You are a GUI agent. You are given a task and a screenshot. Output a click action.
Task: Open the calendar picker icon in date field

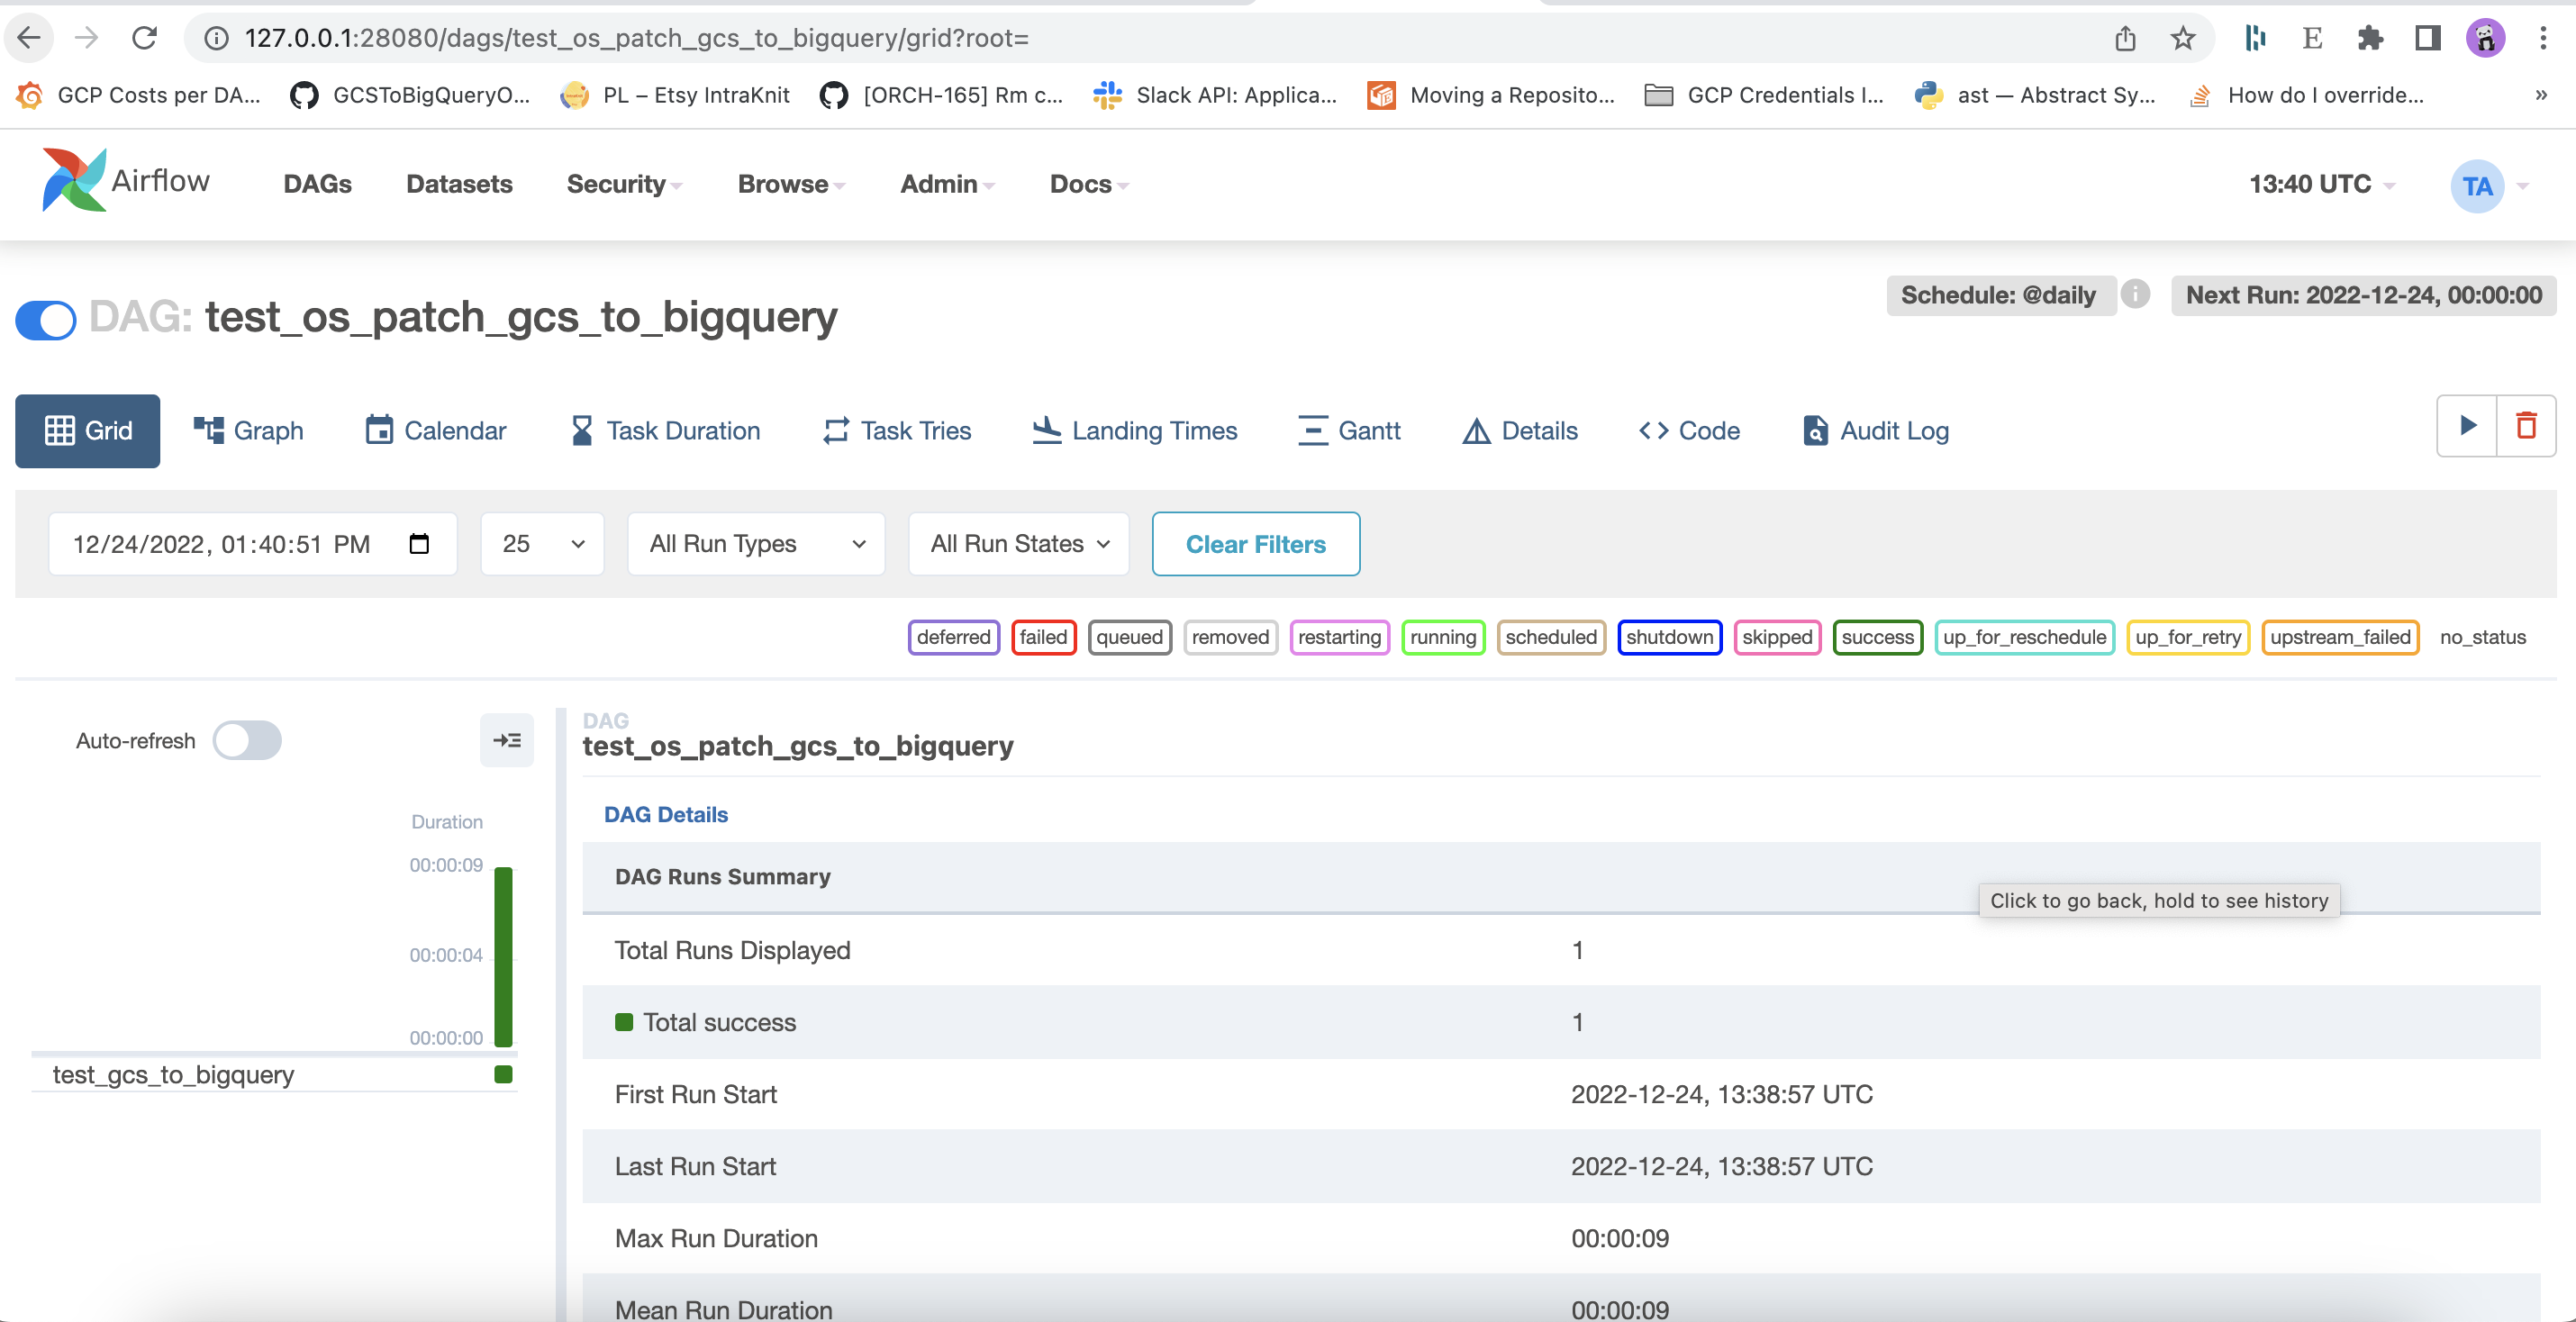pos(419,543)
